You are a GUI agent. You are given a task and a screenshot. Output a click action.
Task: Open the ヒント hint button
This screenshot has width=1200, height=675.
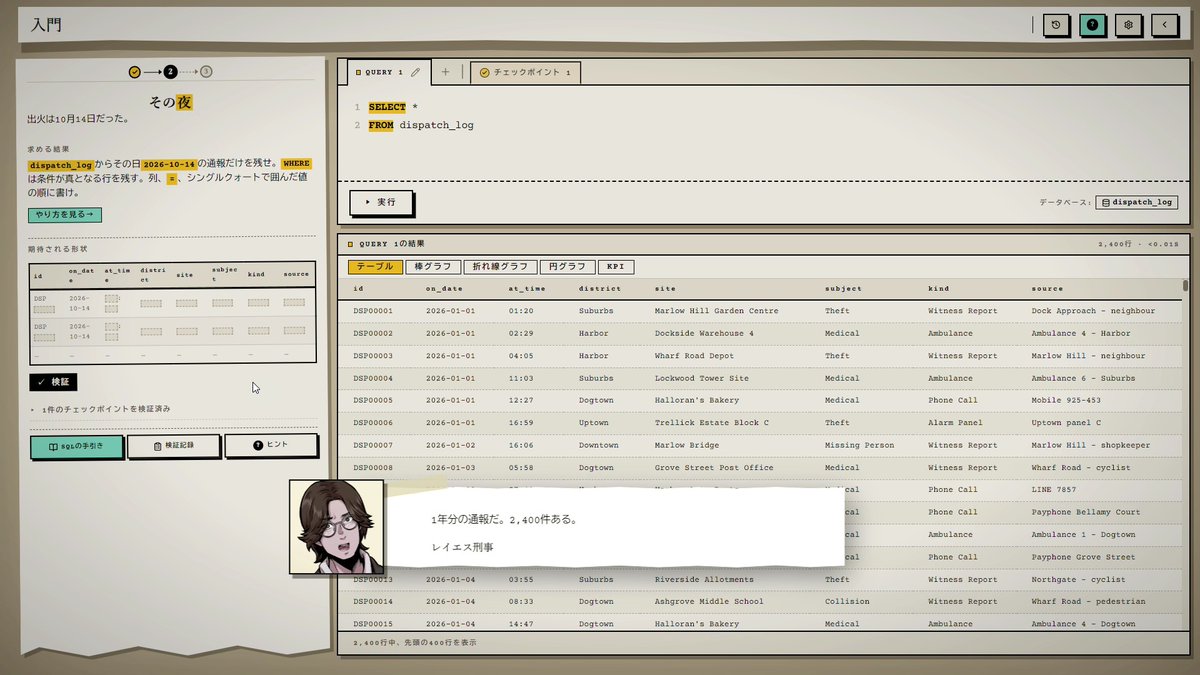(x=271, y=446)
